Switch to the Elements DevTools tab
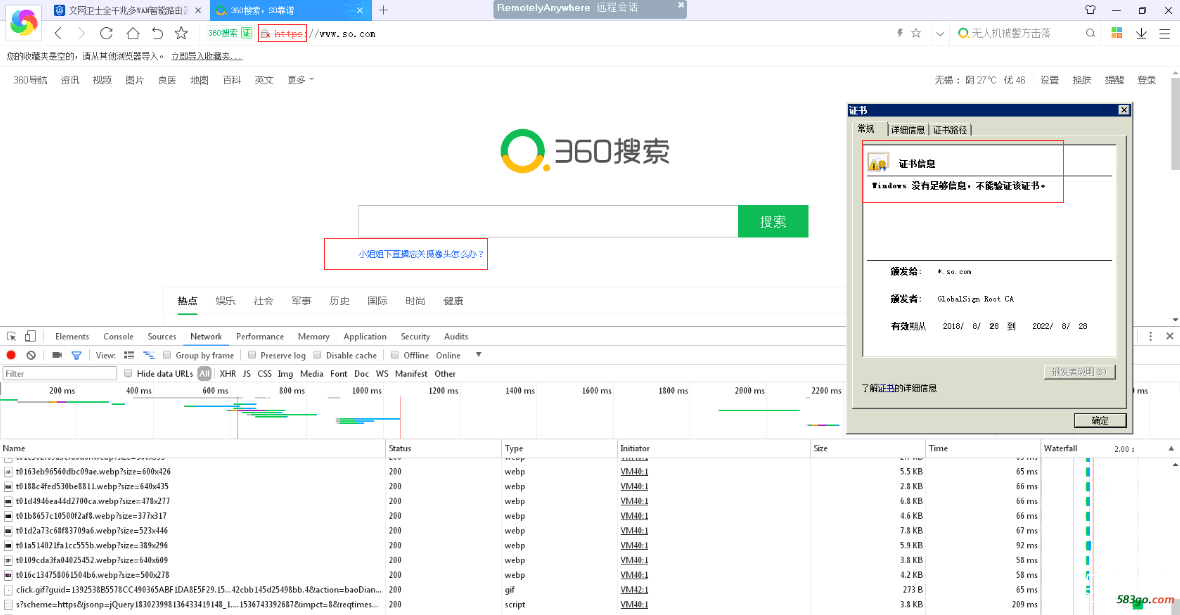Screen dimensions: 1180x615 tap(72, 336)
